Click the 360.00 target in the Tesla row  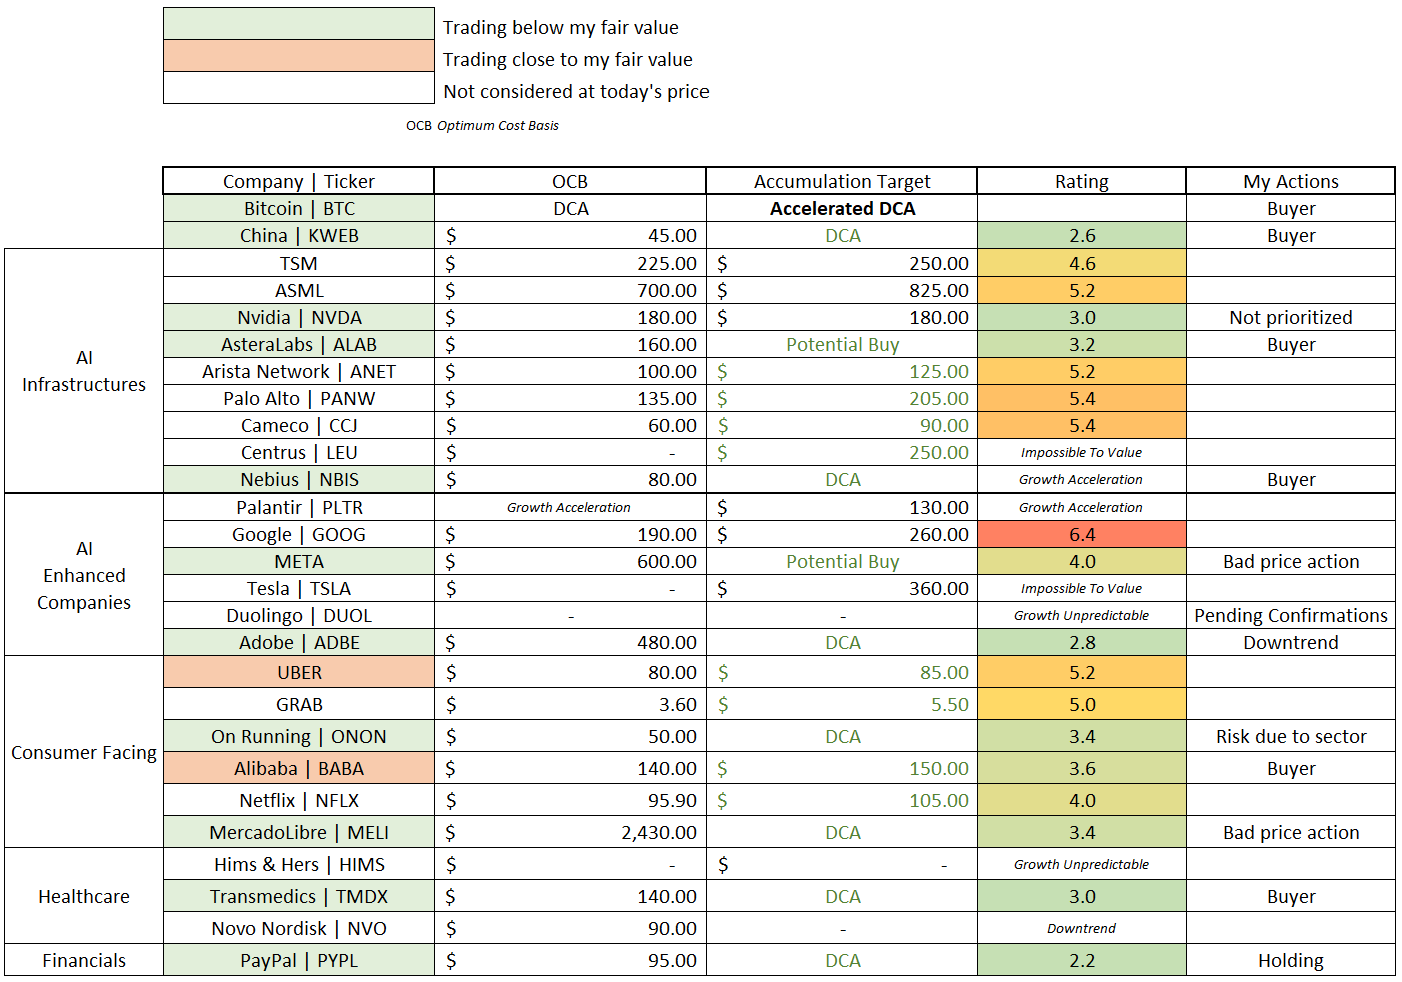(x=842, y=588)
